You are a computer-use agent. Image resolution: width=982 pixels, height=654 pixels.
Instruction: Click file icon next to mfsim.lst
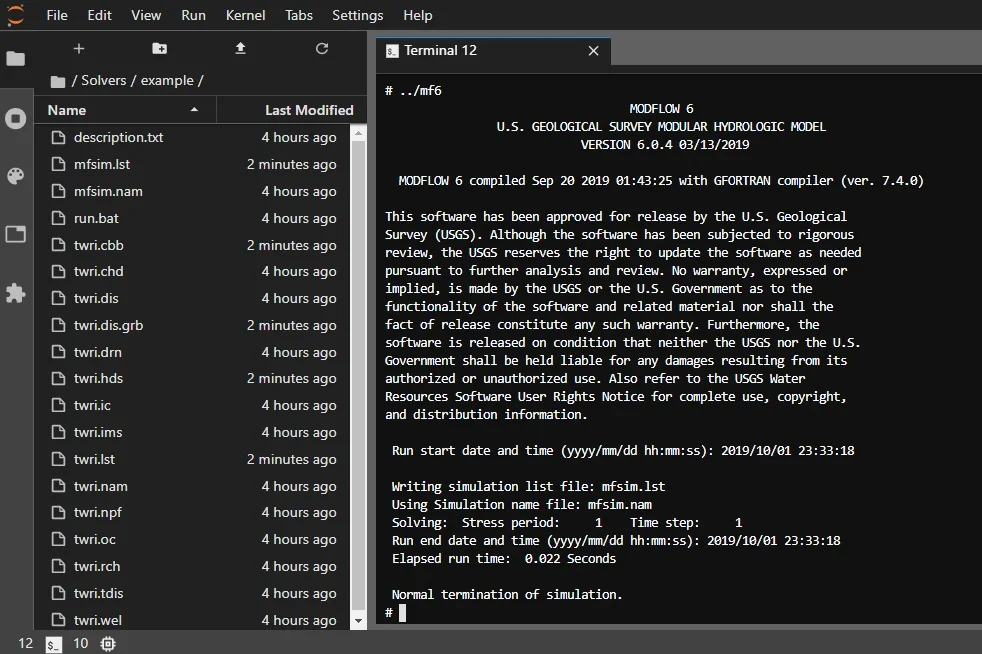(x=58, y=164)
